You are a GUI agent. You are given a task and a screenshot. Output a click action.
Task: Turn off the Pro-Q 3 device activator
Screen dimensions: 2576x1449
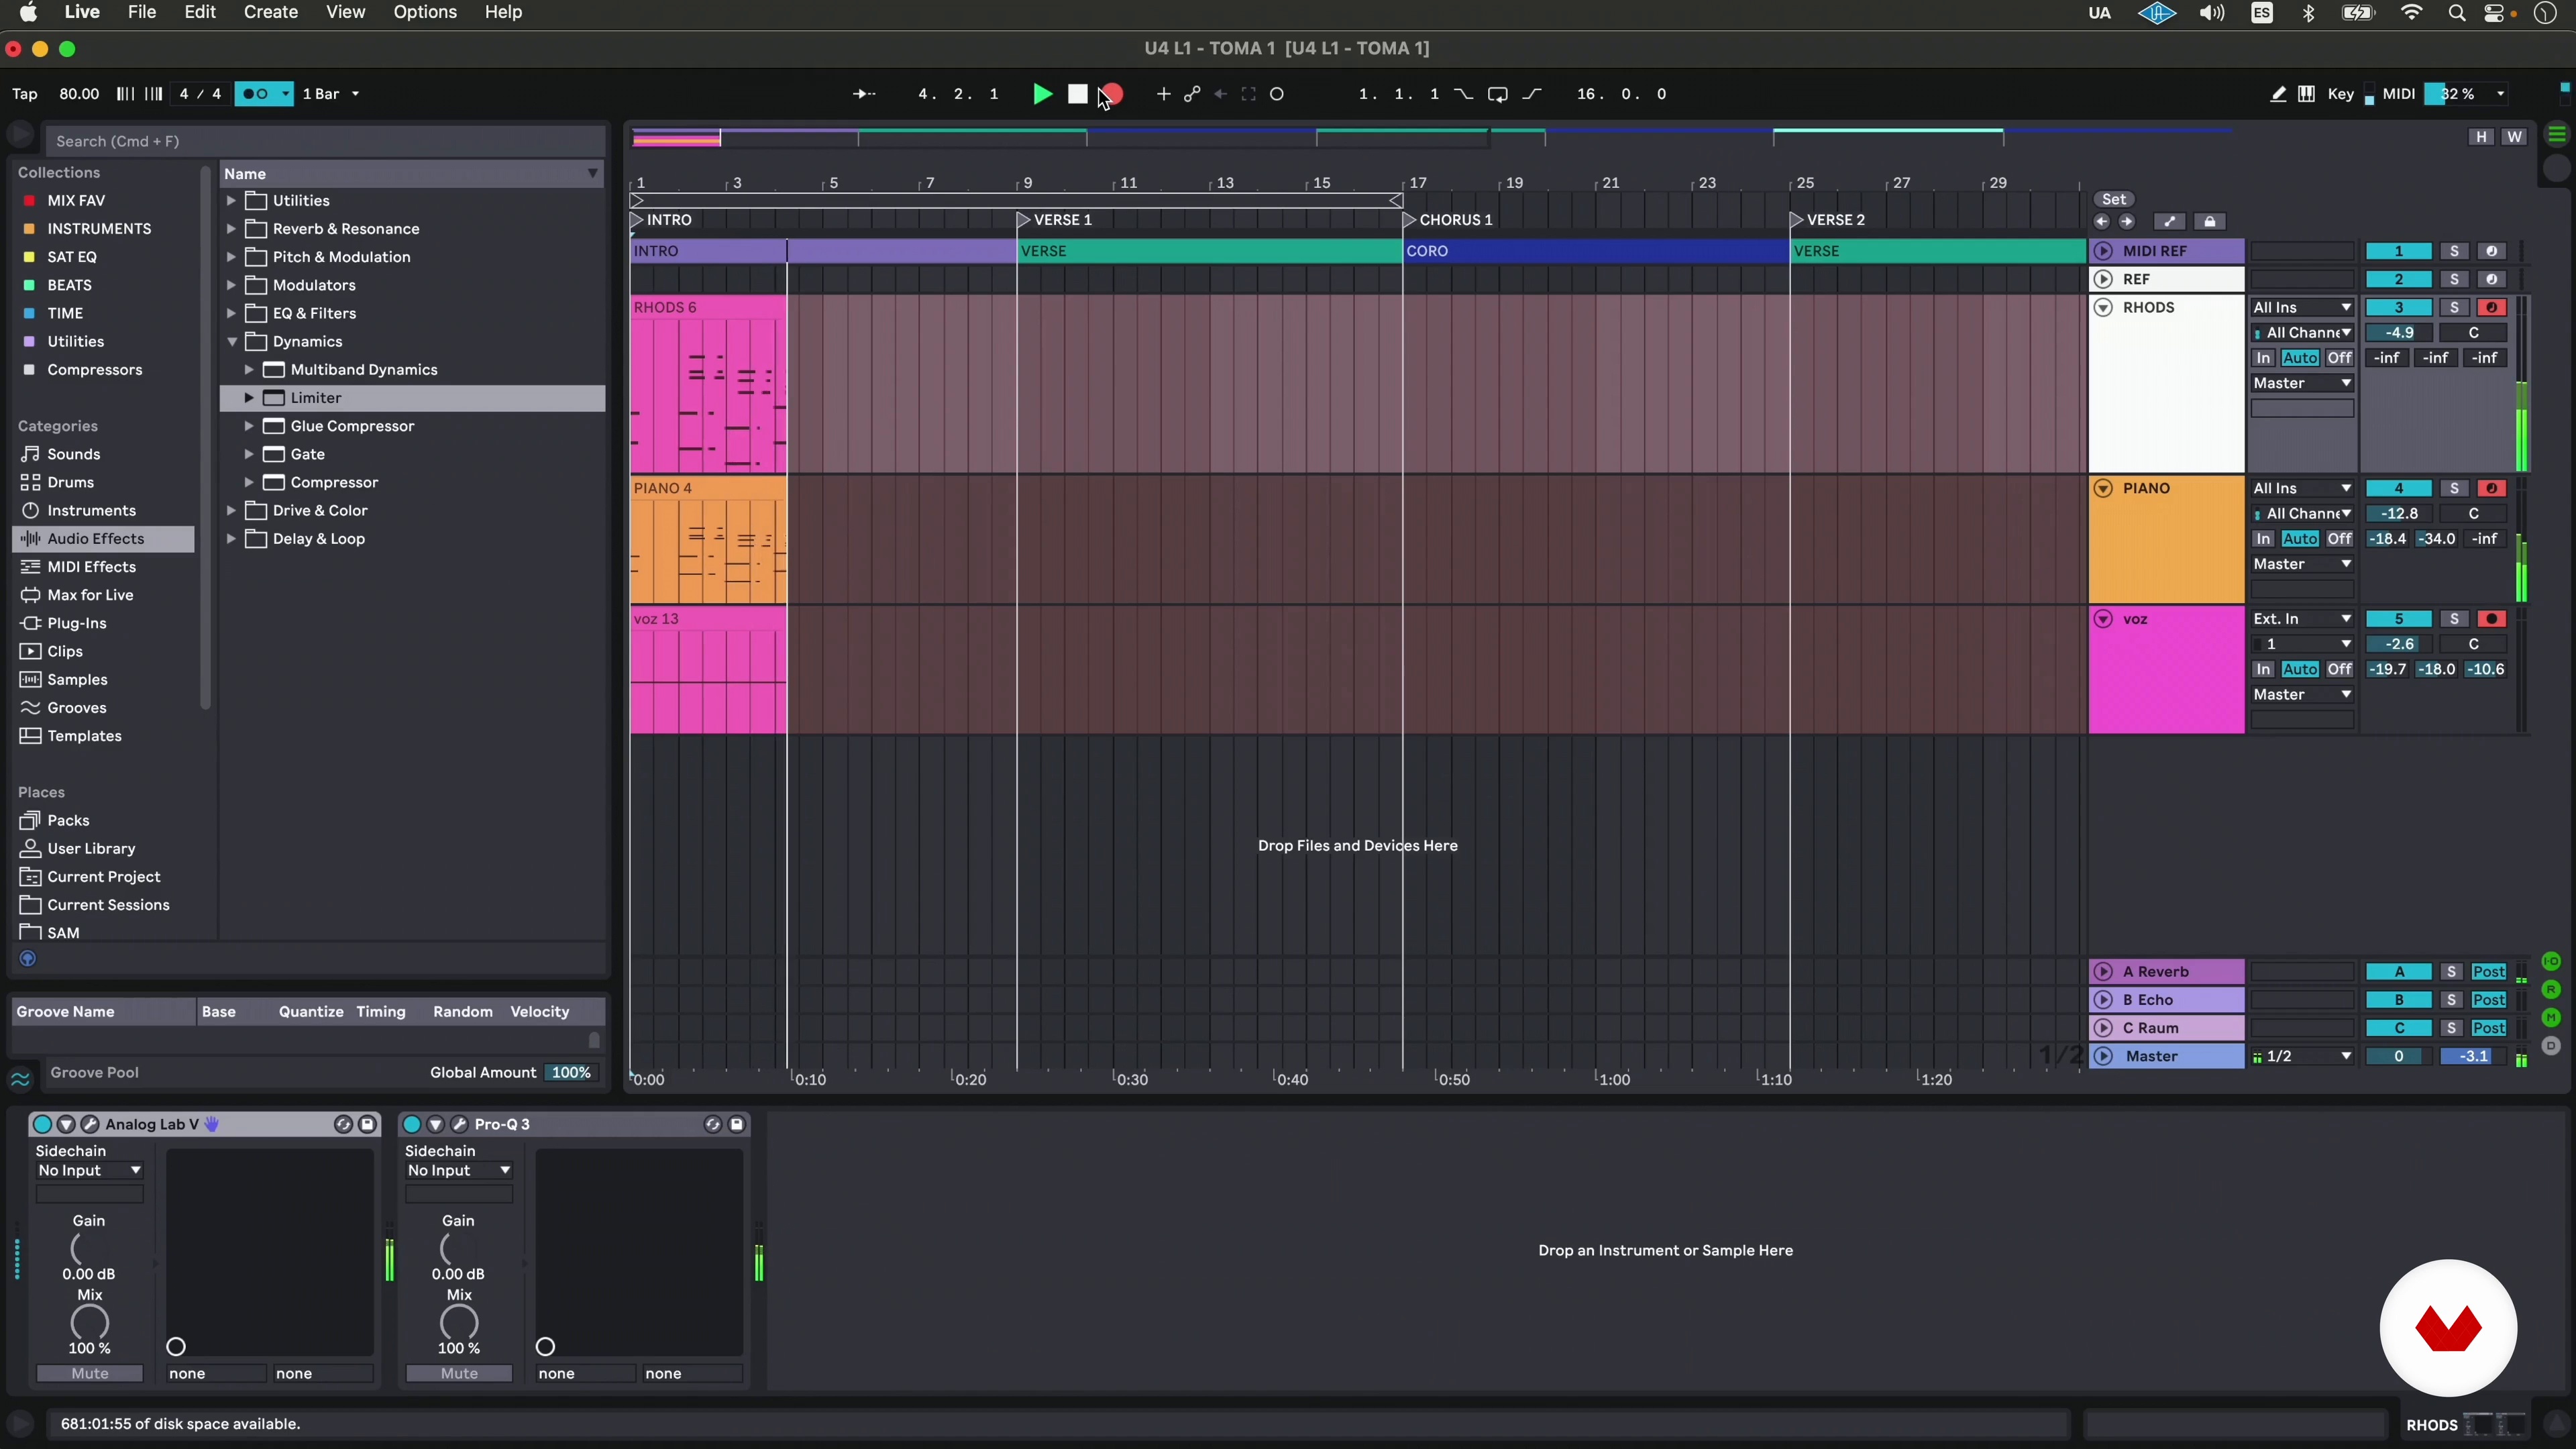[x=411, y=1124]
